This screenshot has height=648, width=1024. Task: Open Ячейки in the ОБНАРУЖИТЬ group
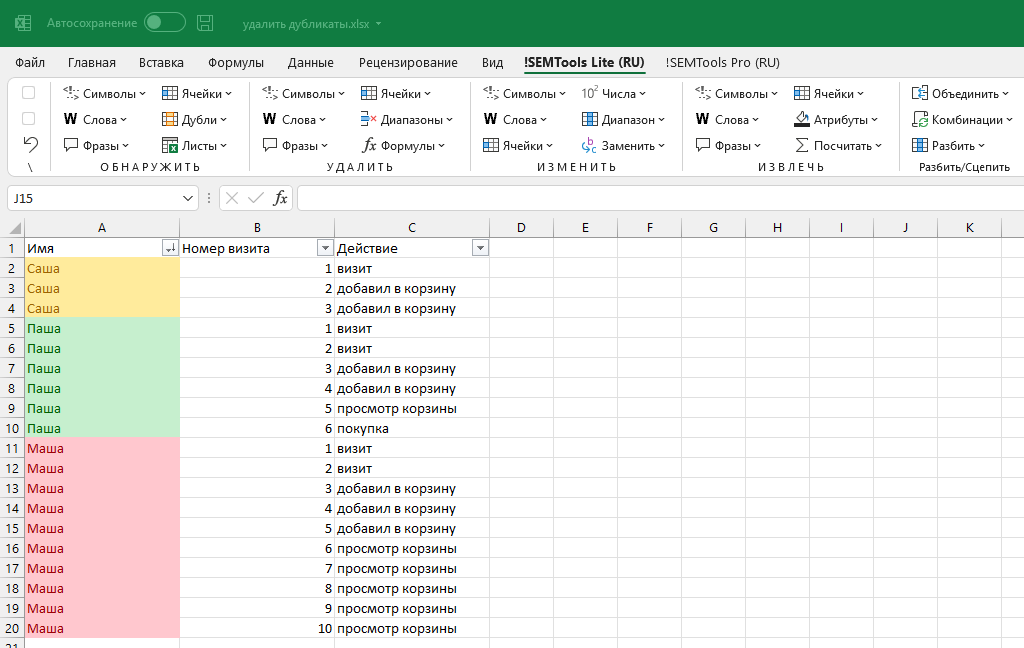tap(197, 93)
